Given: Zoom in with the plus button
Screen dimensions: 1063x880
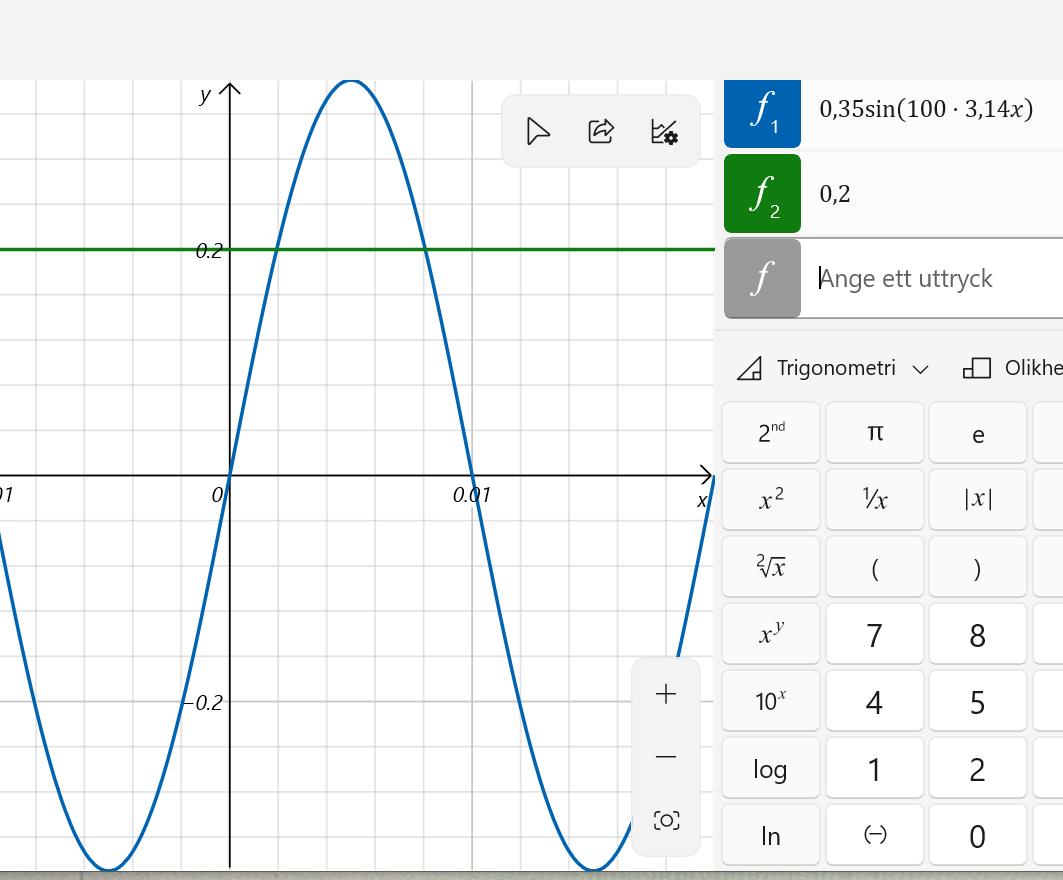Looking at the screenshot, I should [x=666, y=694].
